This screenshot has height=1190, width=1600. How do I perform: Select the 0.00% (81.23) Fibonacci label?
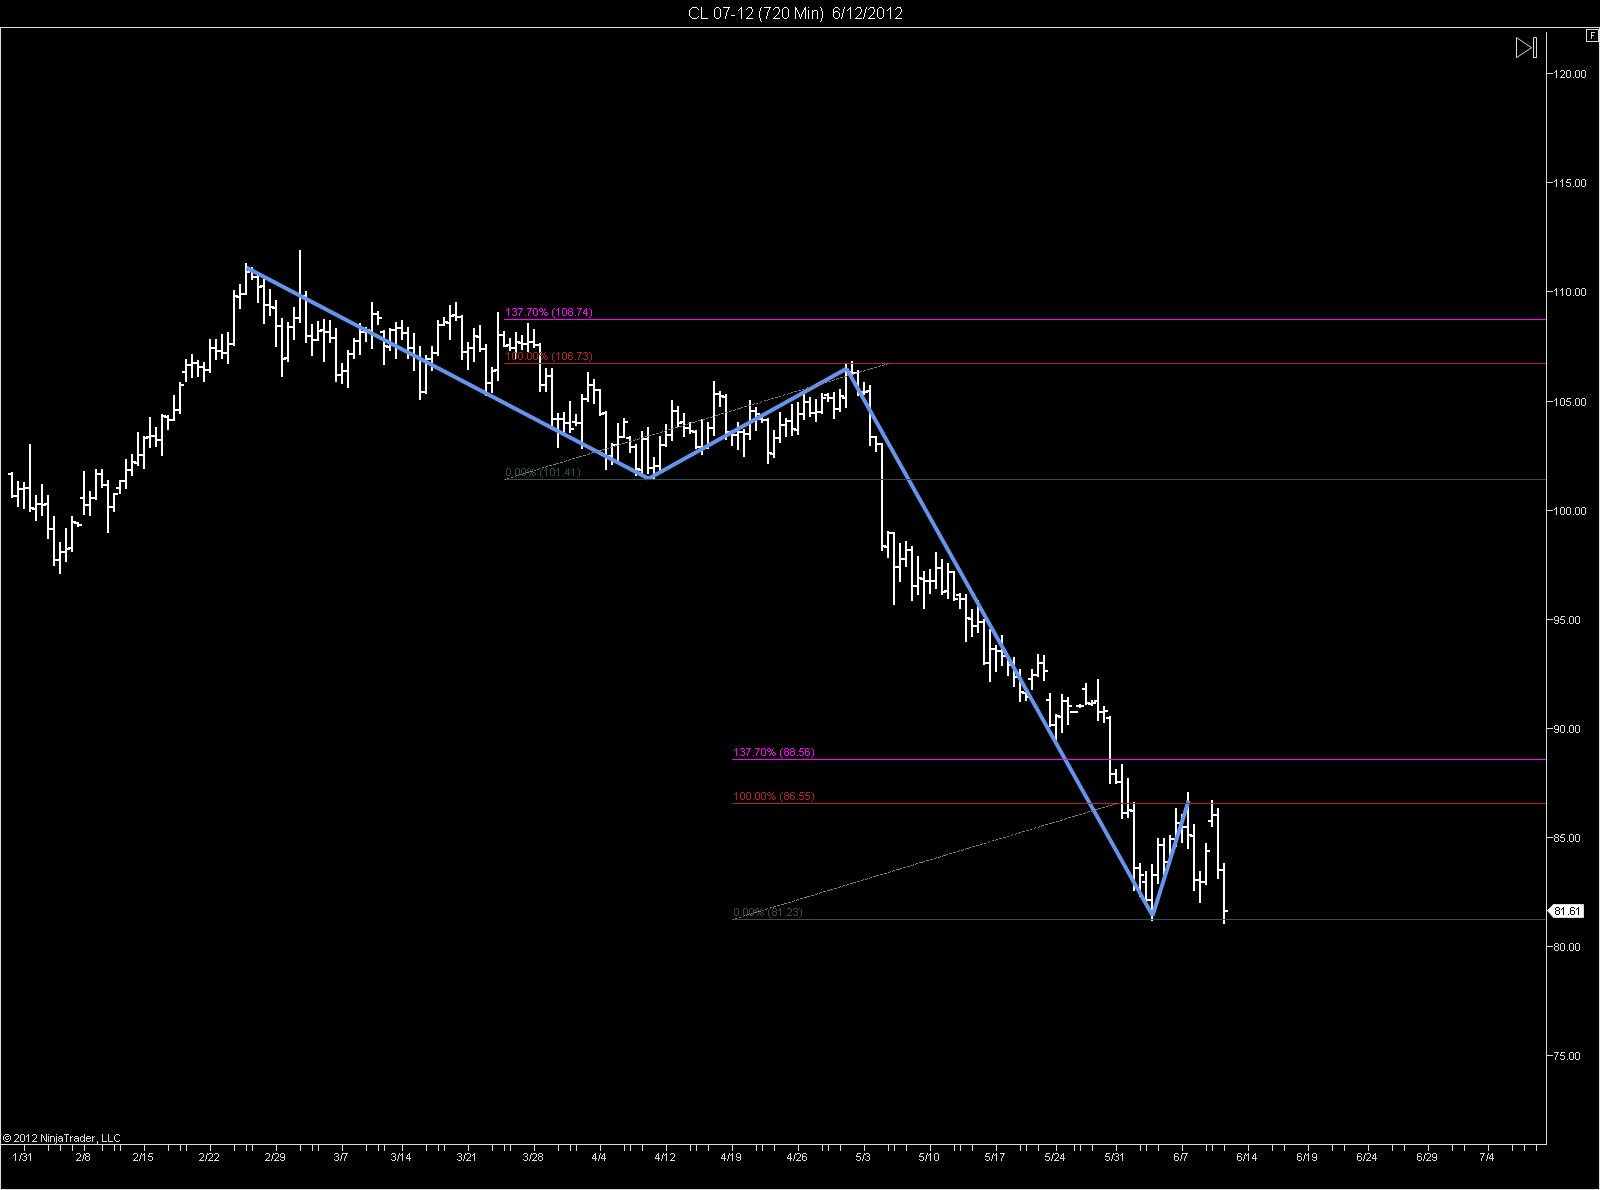click(x=768, y=912)
